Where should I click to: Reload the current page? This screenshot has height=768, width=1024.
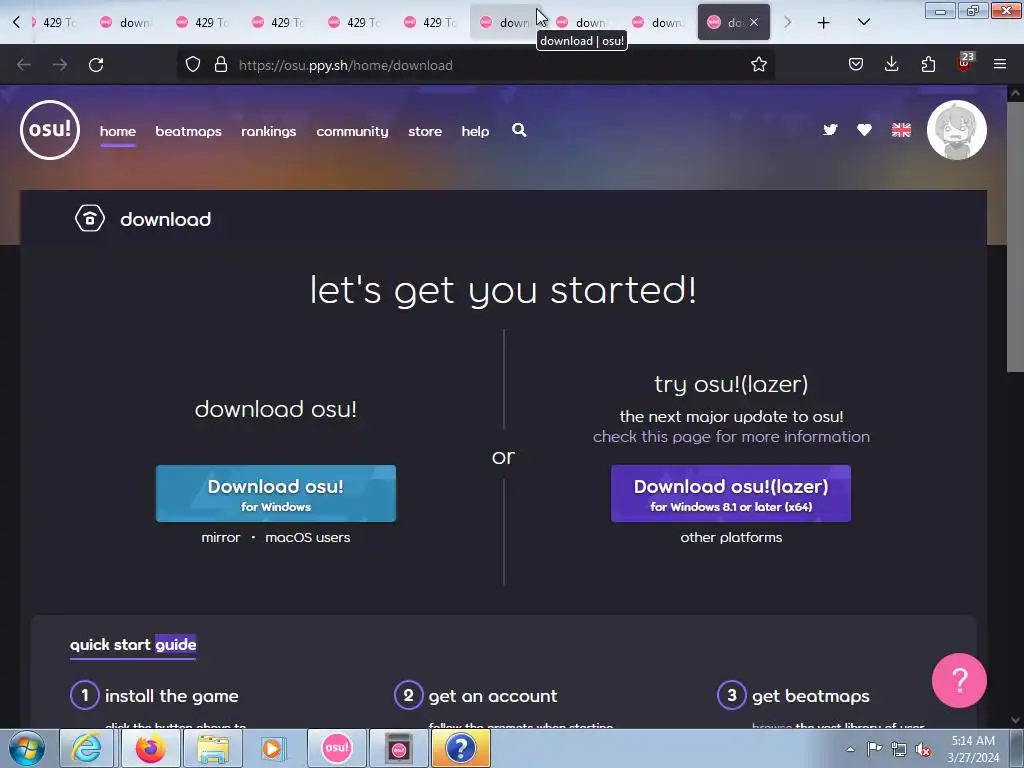point(96,65)
